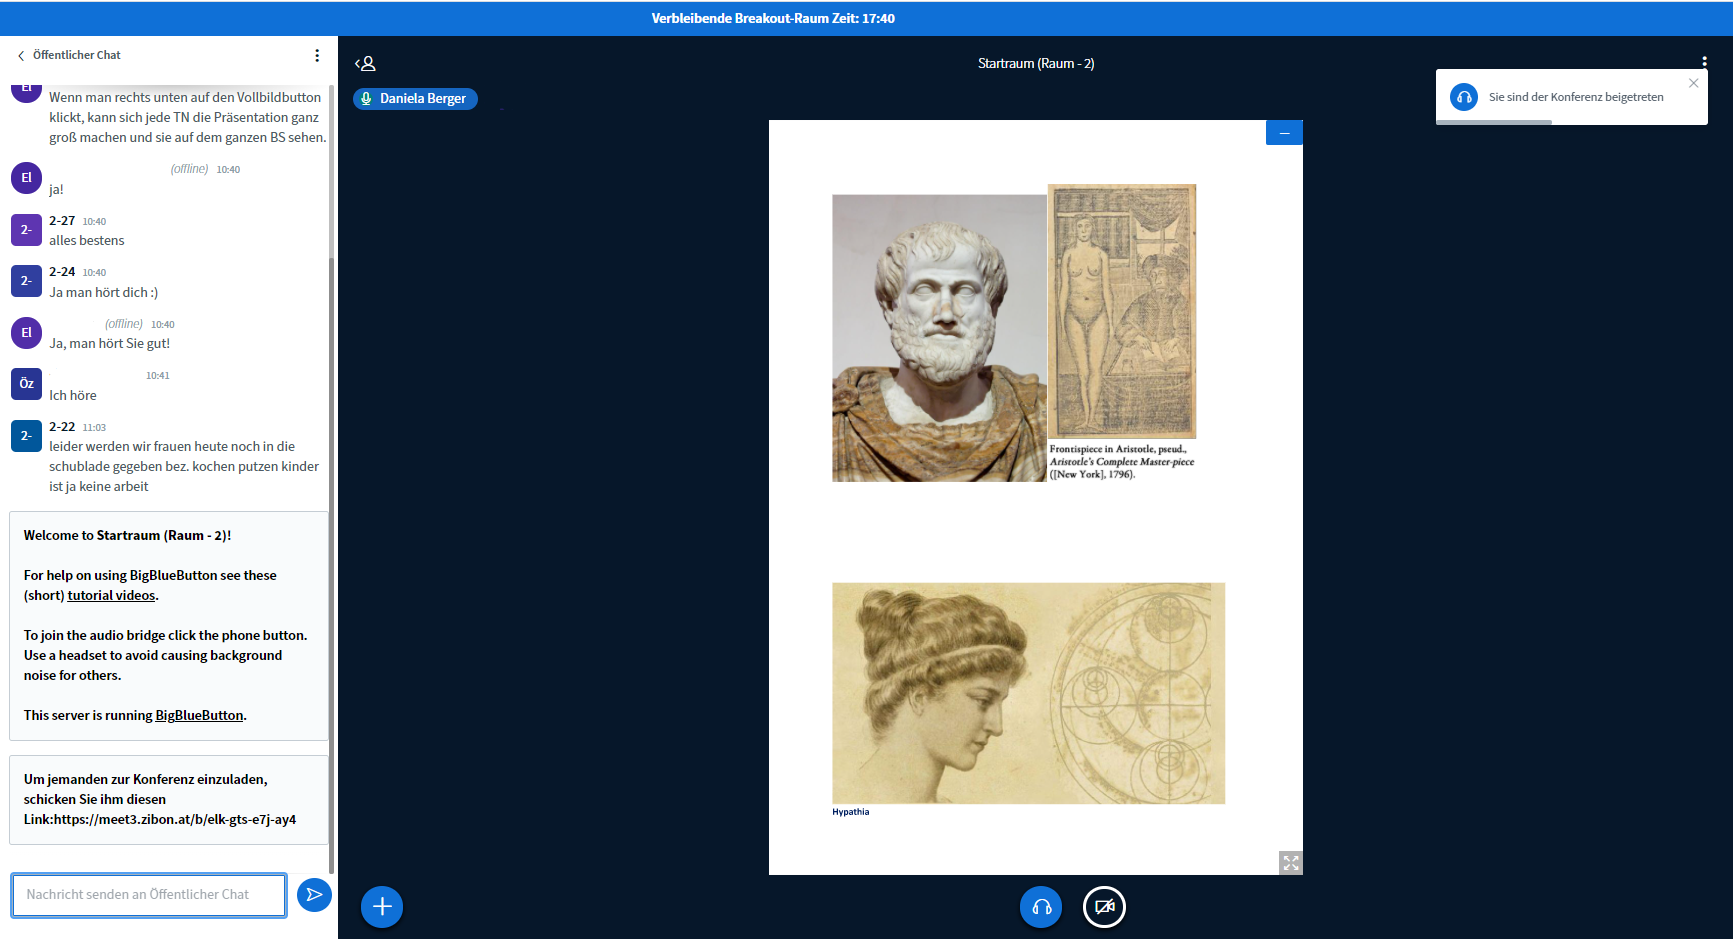This screenshot has height=939, width=1733.
Task: Click the El avatar beside 'Ja, man hört Sie gut!'
Action: [x=26, y=333]
